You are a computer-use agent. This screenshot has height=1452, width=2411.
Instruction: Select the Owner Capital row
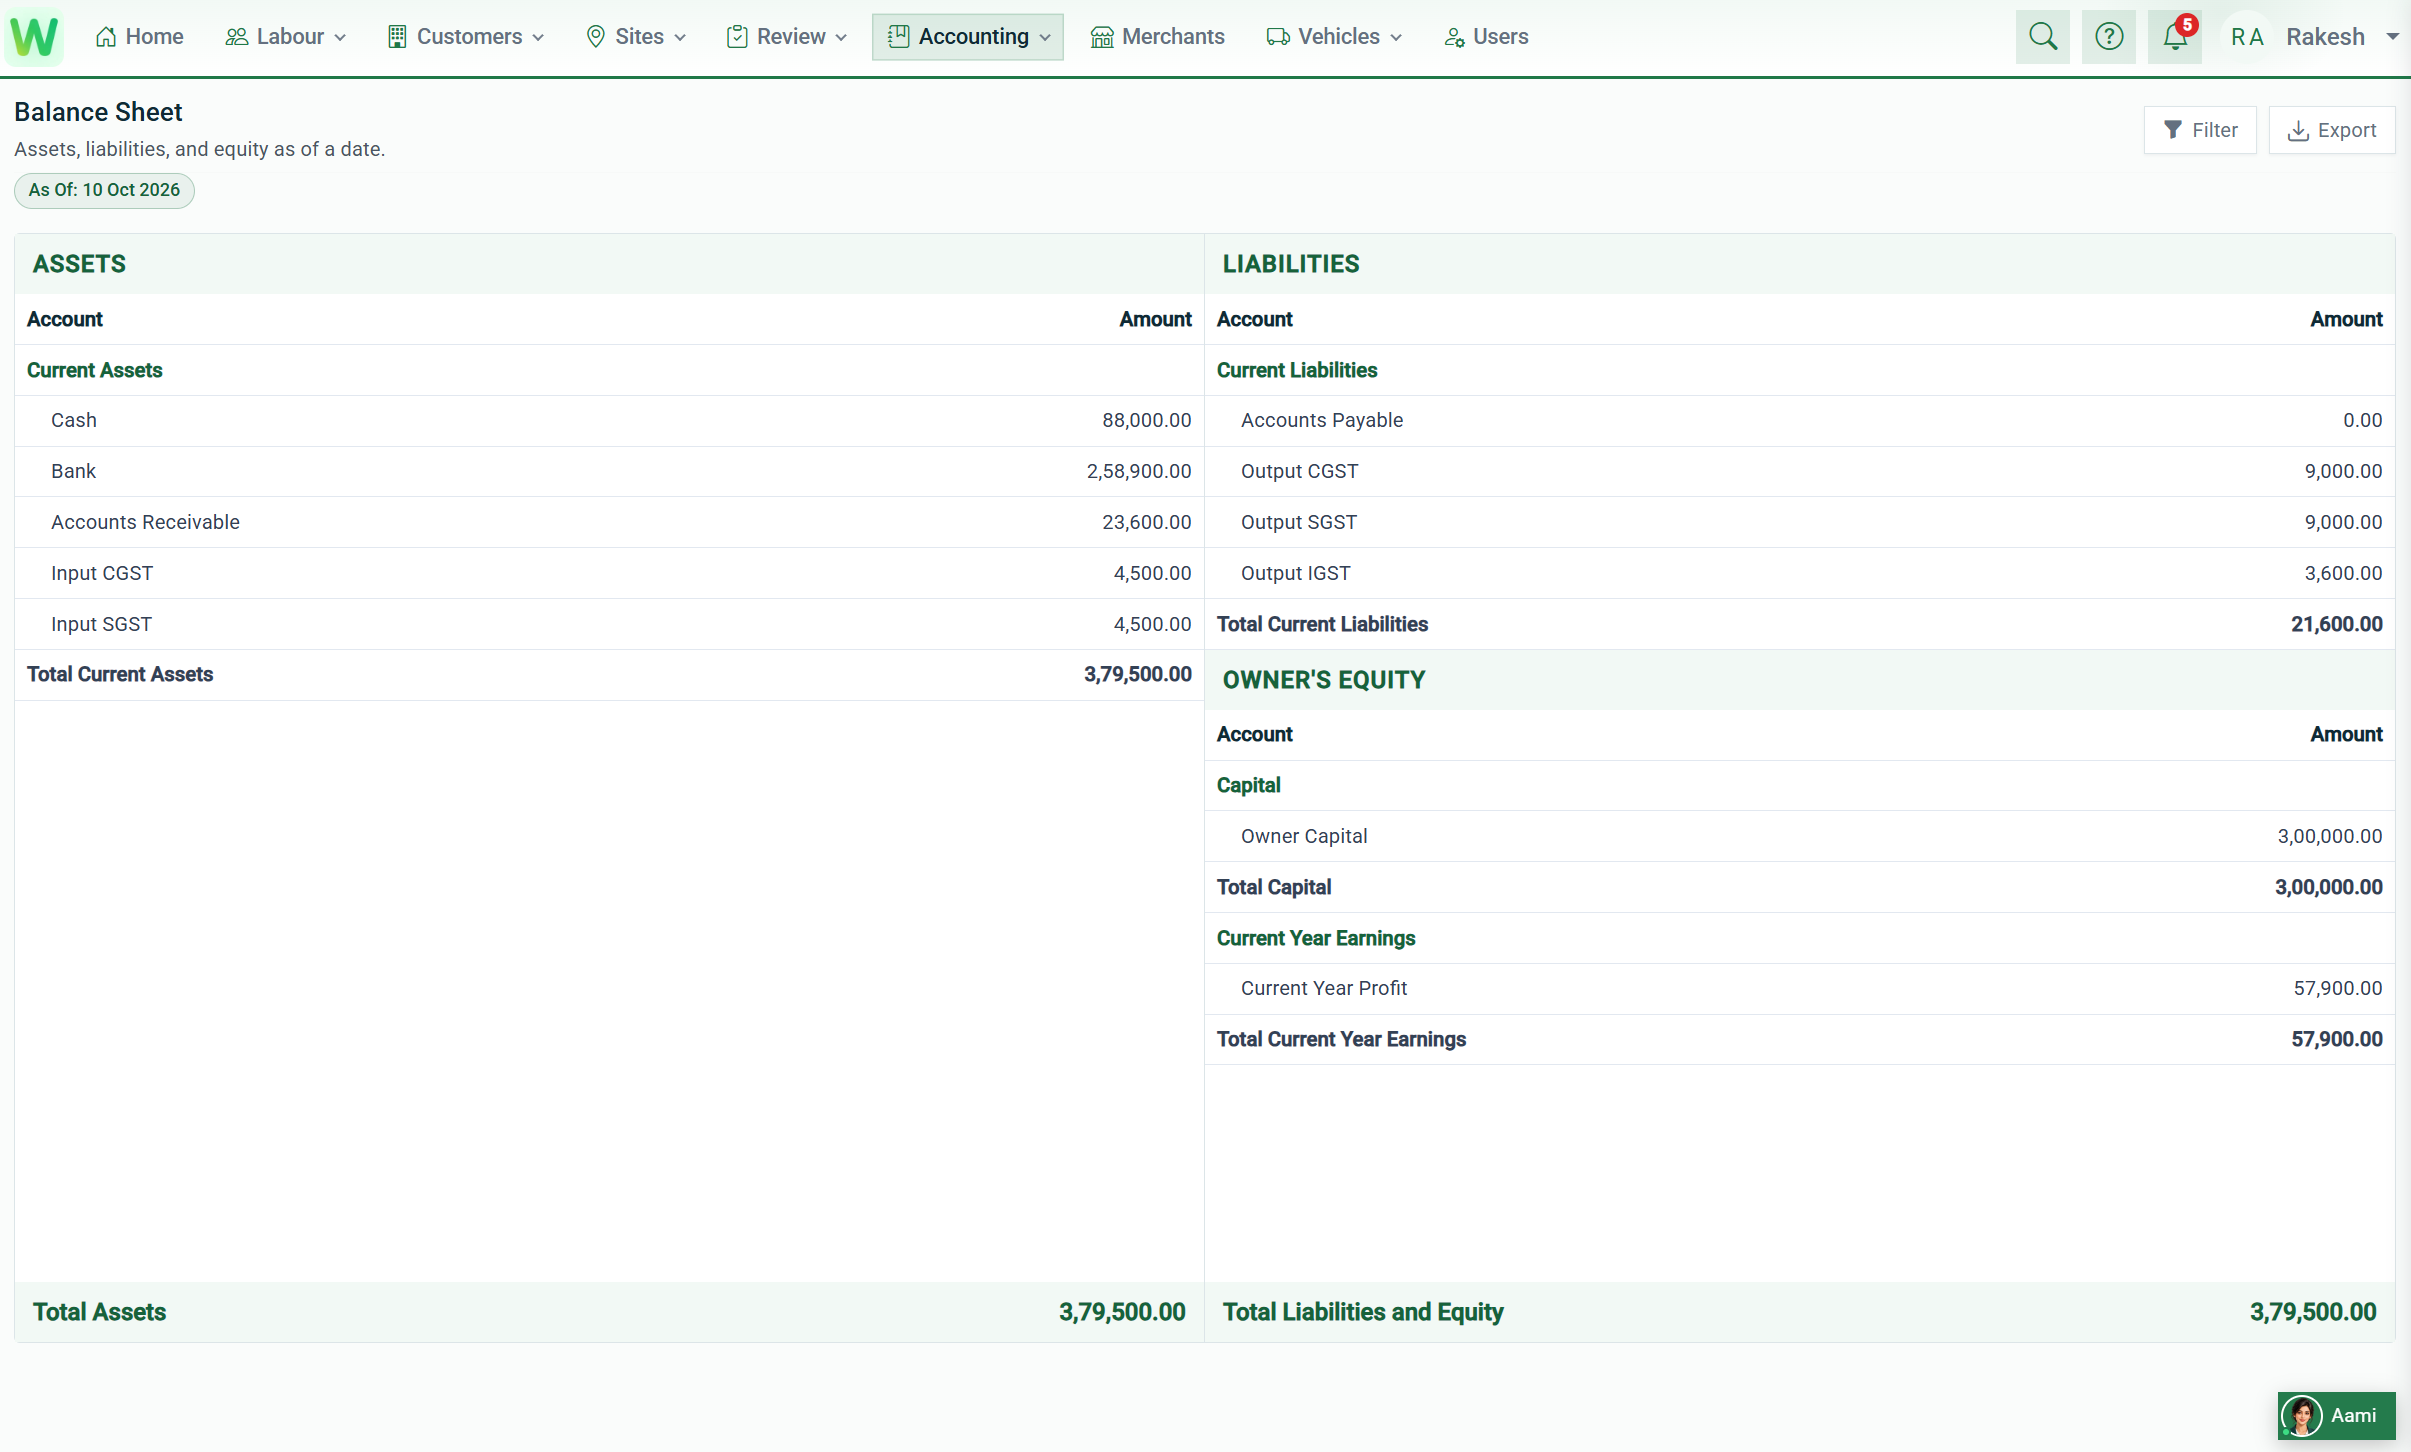click(1799, 836)
